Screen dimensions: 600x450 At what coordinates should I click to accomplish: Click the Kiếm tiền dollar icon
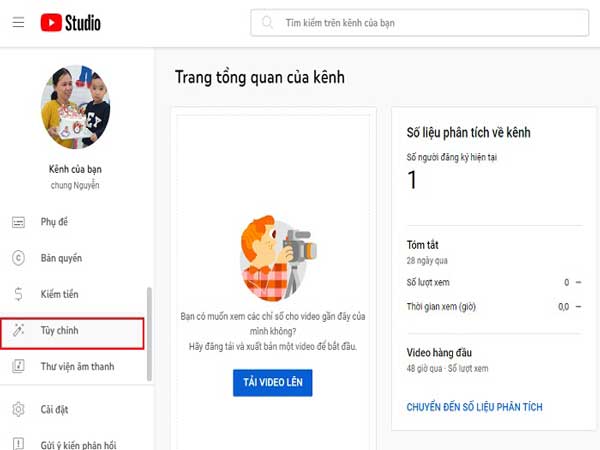(18, 294)
